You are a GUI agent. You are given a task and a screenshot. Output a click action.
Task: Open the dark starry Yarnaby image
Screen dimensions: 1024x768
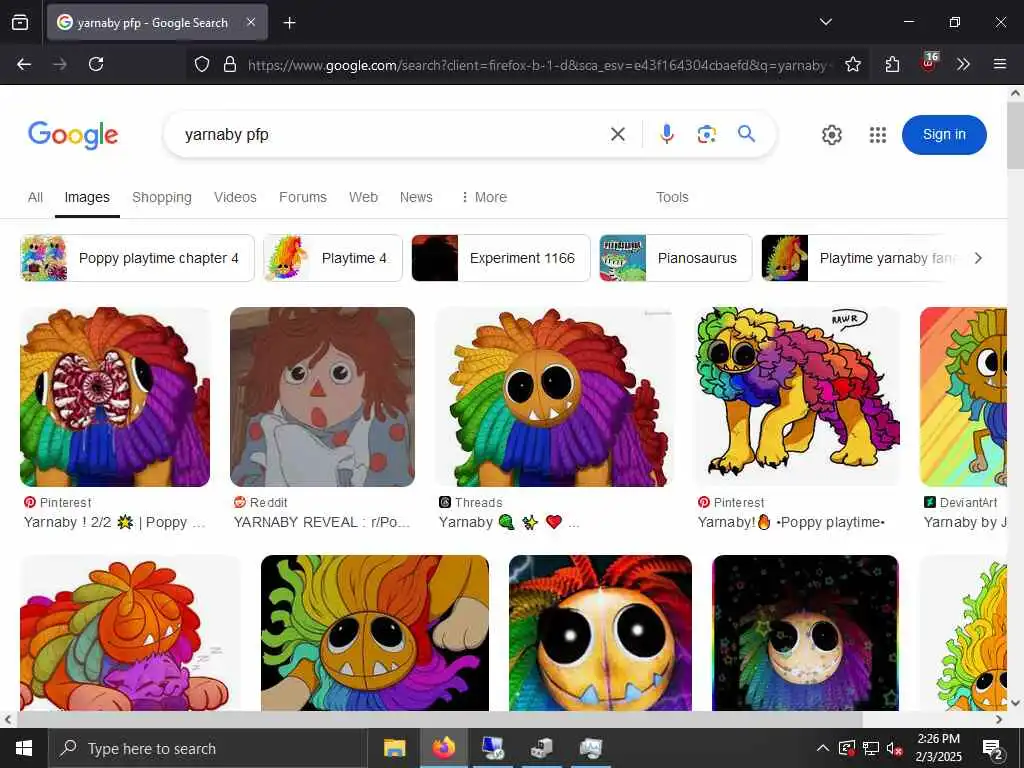click(805, 633)
